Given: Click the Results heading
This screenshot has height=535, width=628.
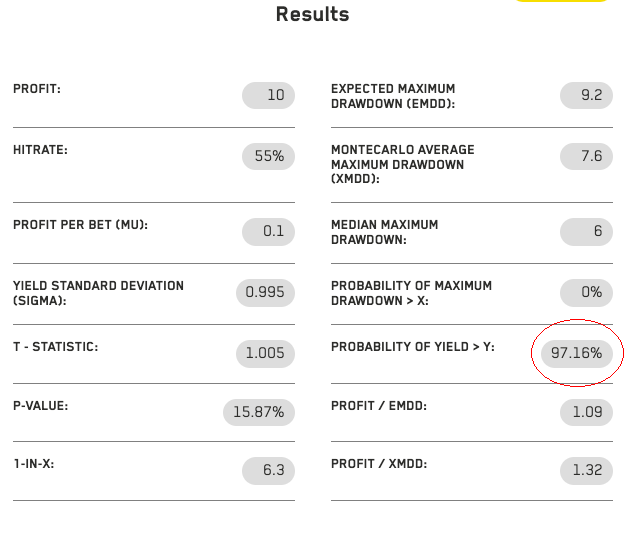Looking at the screenshot, I should [312, 15].
